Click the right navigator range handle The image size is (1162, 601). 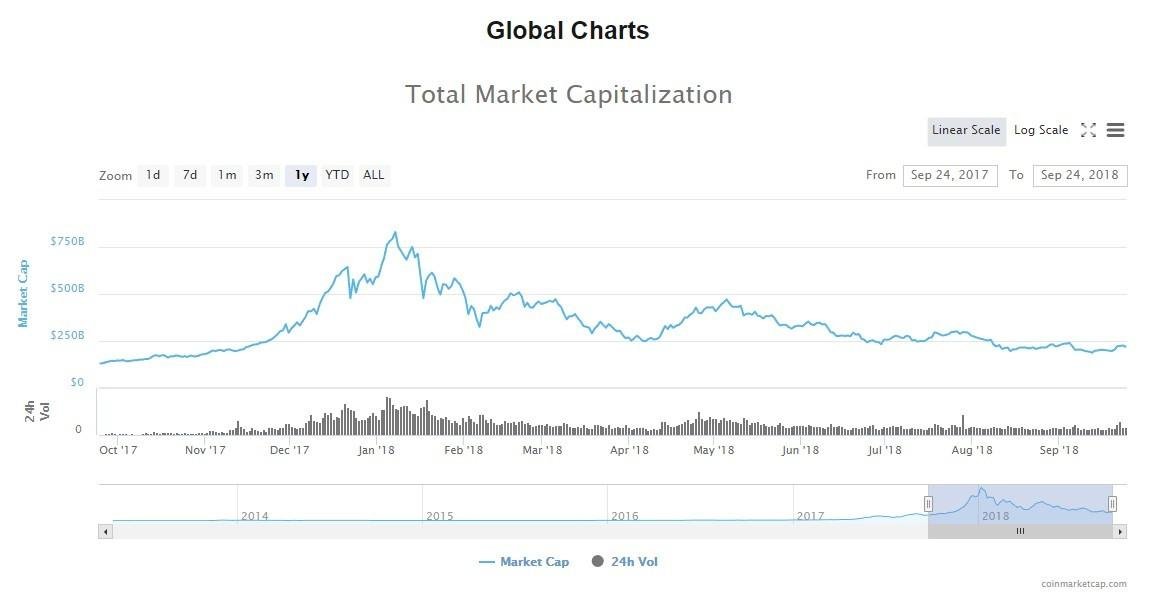pos(1112,504)
